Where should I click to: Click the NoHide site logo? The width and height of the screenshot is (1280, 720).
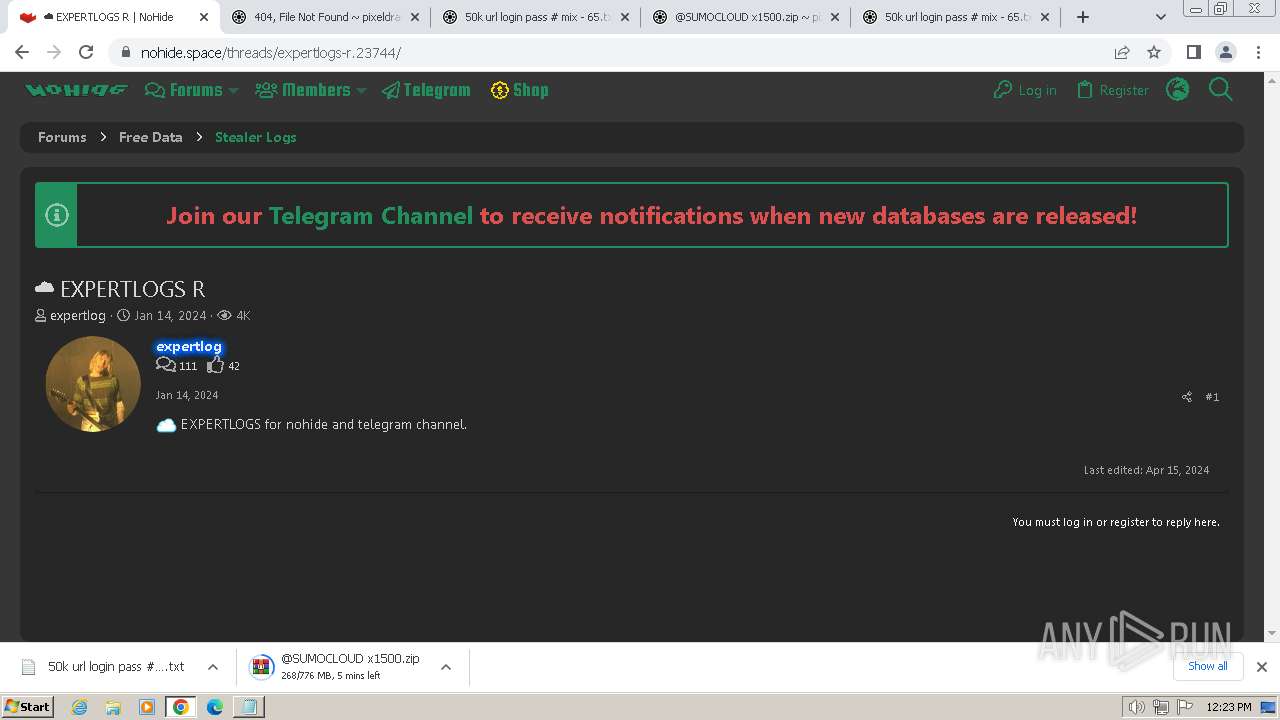click(x=76, y=90)
